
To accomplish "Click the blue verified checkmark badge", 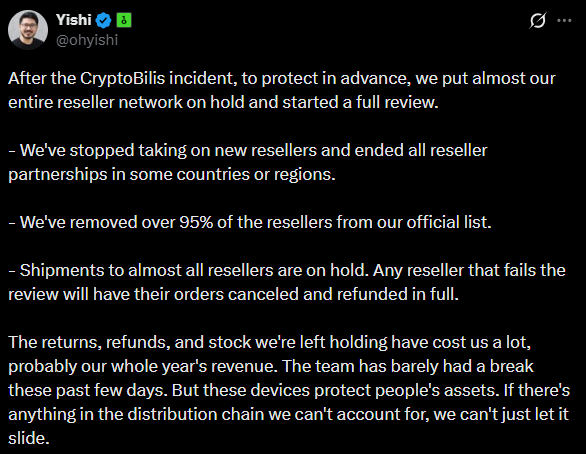I will [x=104, y=20].
